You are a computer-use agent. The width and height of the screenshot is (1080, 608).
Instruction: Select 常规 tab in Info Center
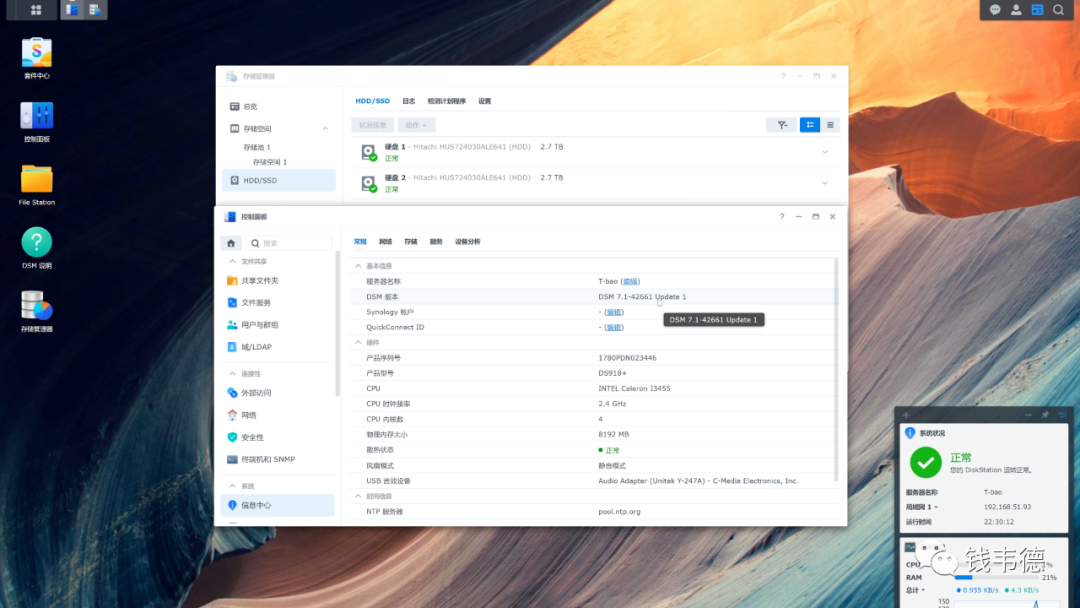[x=360, y=242]
